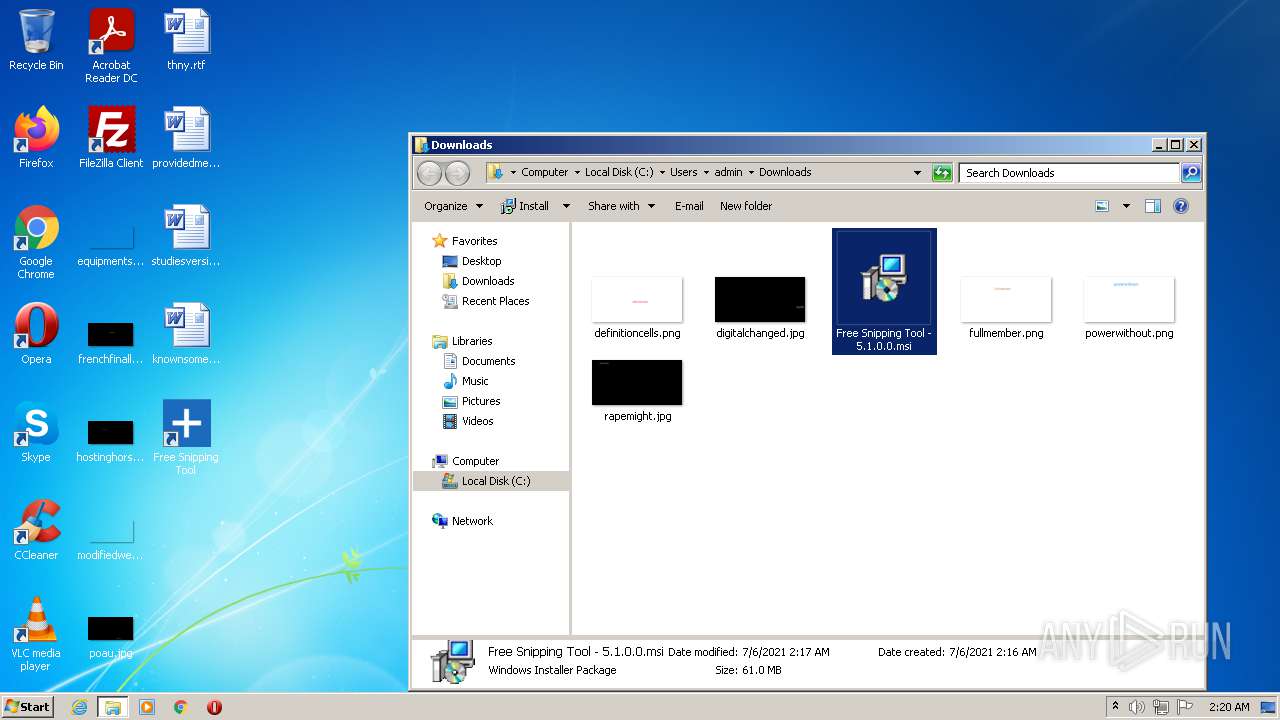
Task: Select Network in navigation pane
Action: coord(462,521)
